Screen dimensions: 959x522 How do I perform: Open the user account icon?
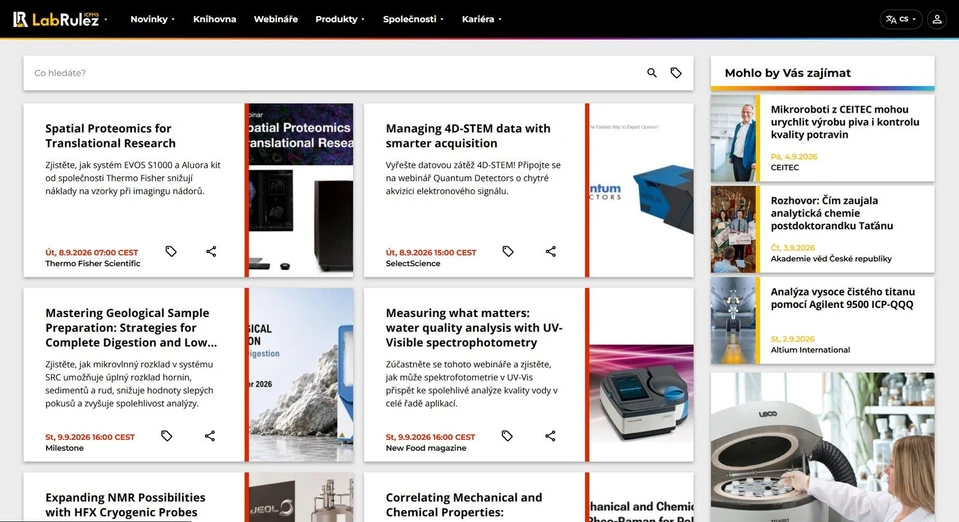[x=936, y=19]
